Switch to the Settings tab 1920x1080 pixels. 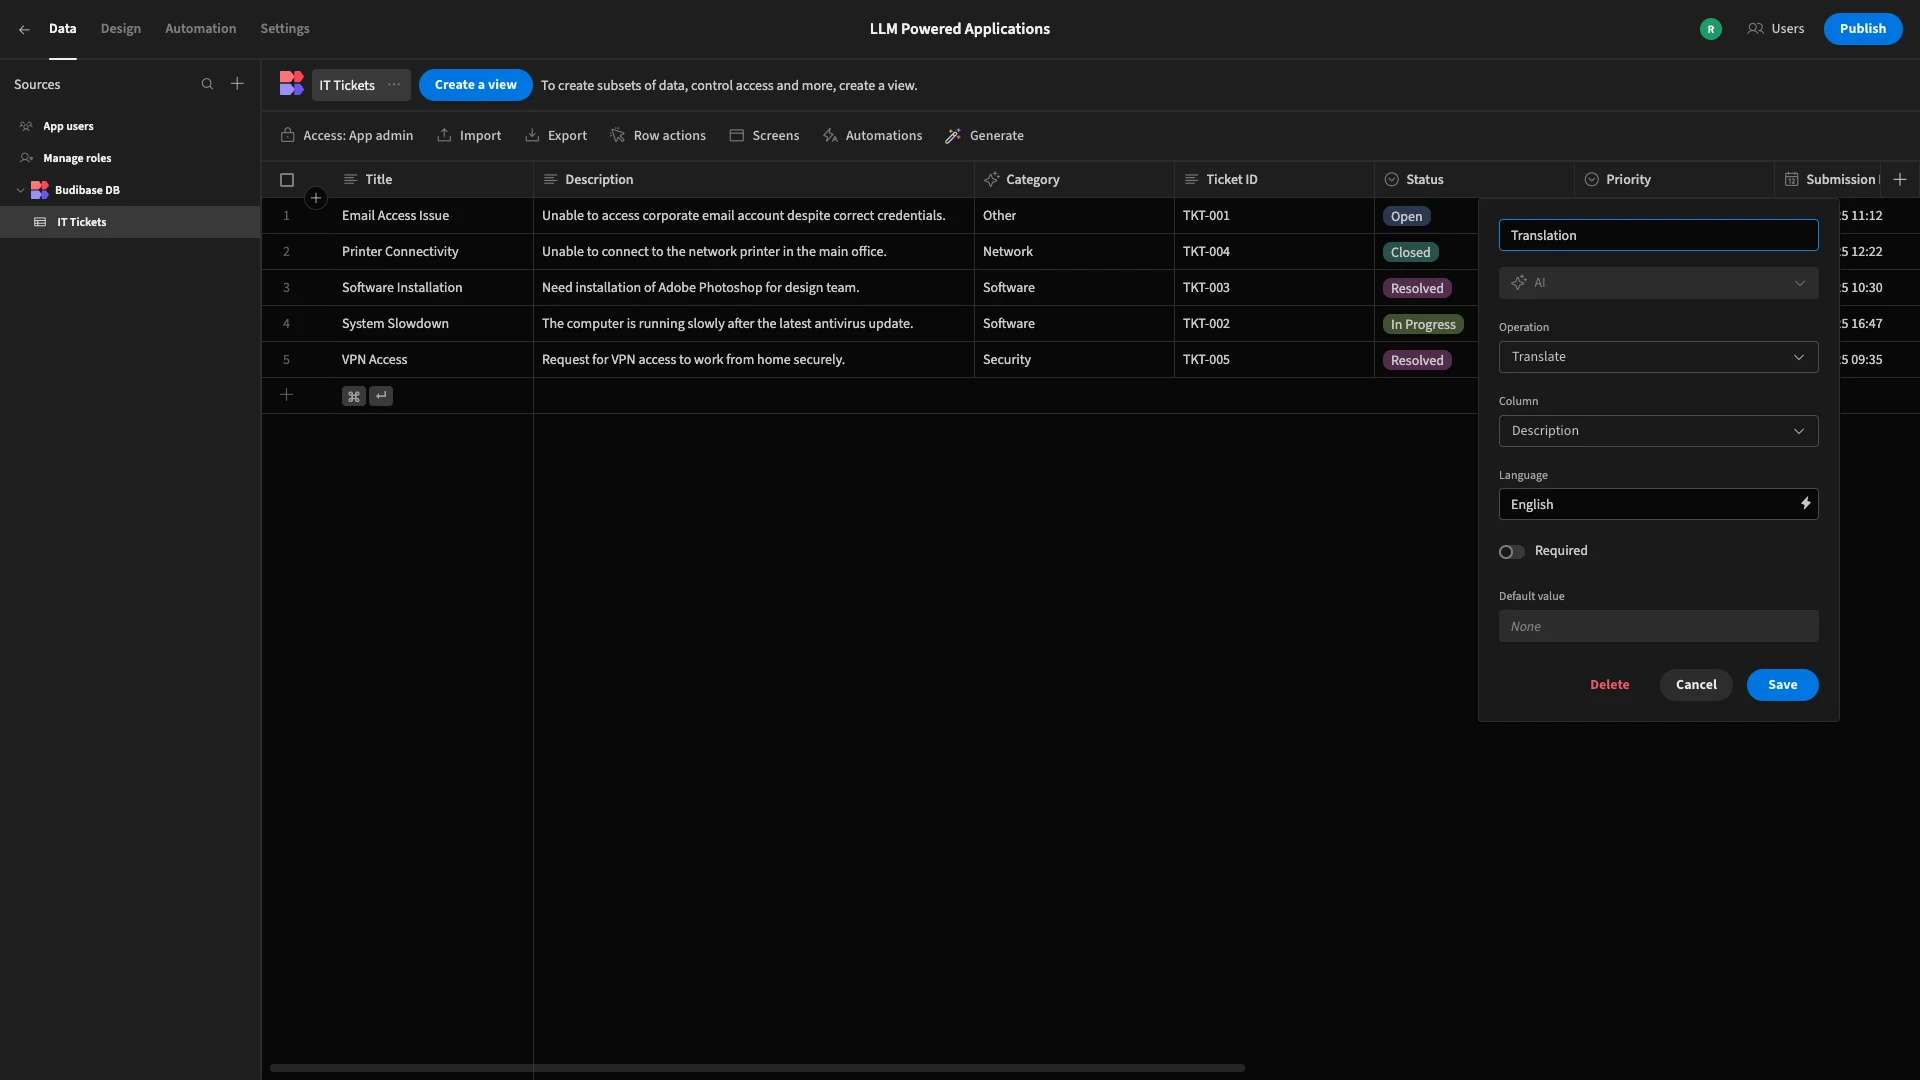[x=285, y=29]
